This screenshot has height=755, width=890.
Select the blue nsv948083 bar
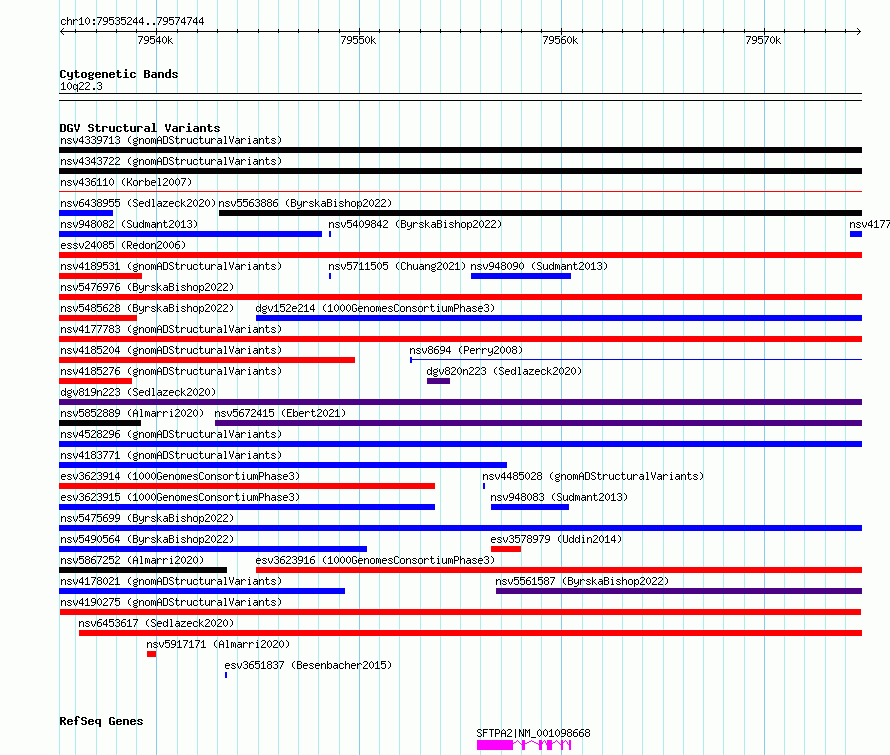pos(530,507)
